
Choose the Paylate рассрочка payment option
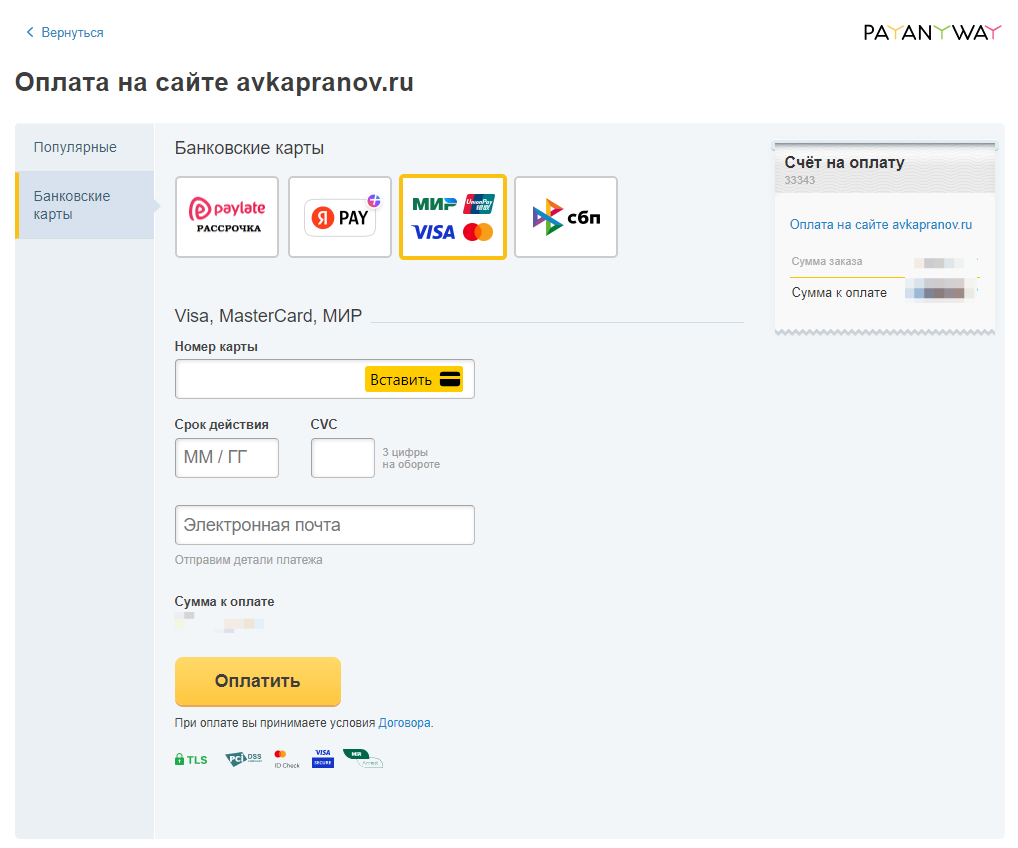227,217
